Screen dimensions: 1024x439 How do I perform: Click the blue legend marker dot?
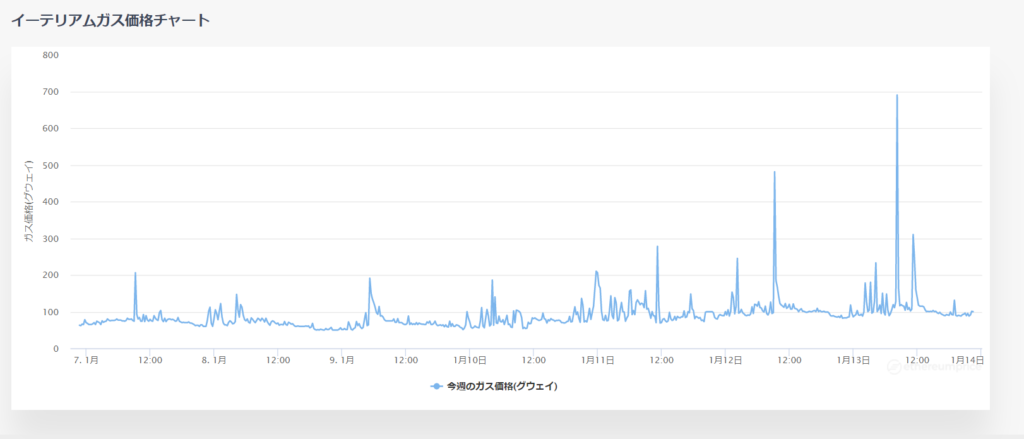pos(436,386)
